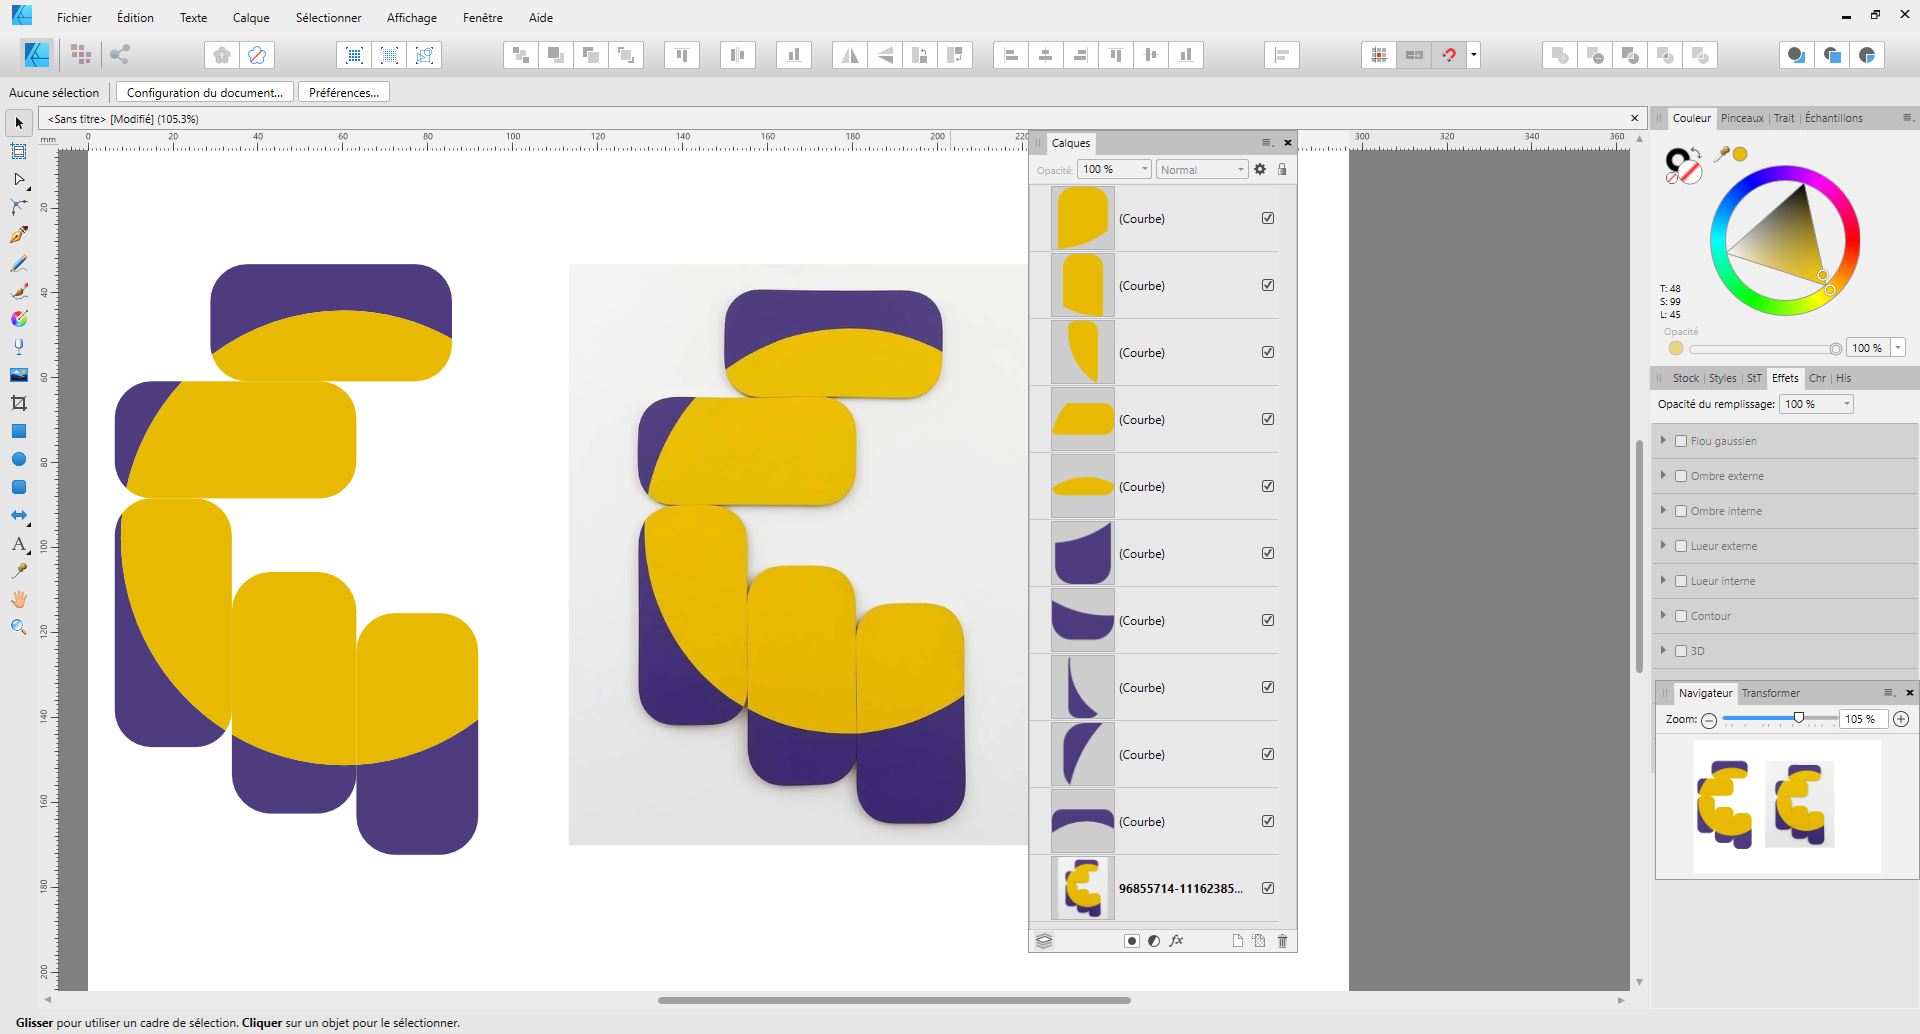
Task: Click the delete layer trash icon
Action: pyautogui.click(x=1283, y=941)
